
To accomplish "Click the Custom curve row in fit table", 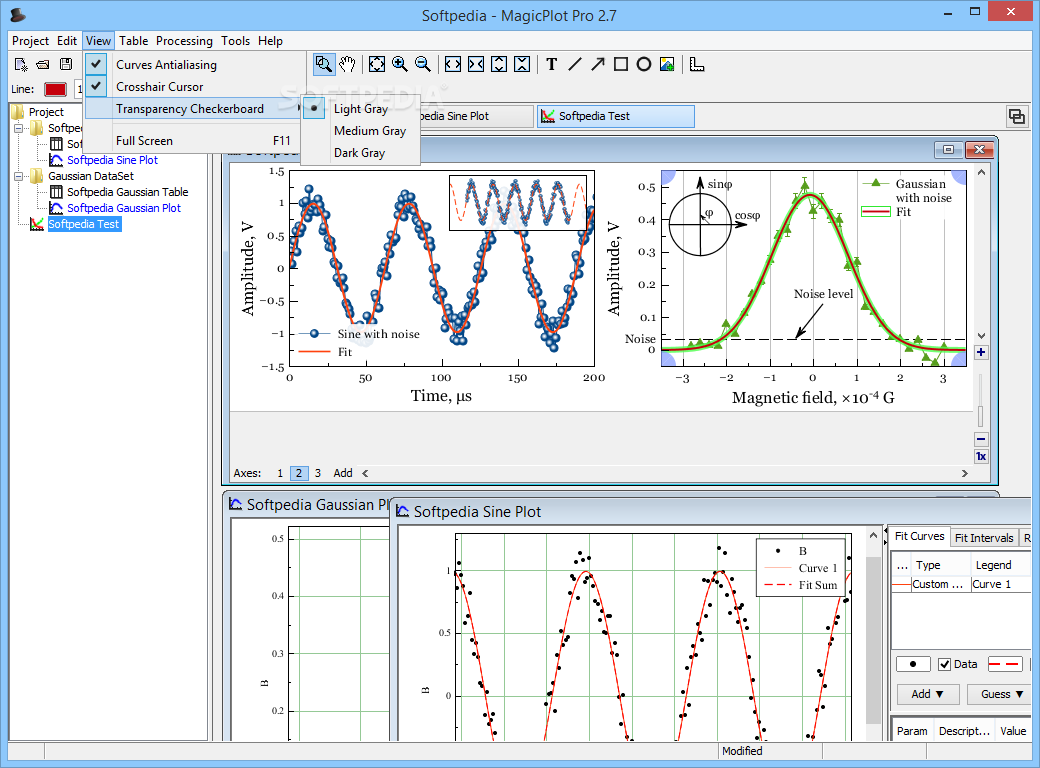I will click(x=959, y=584).
